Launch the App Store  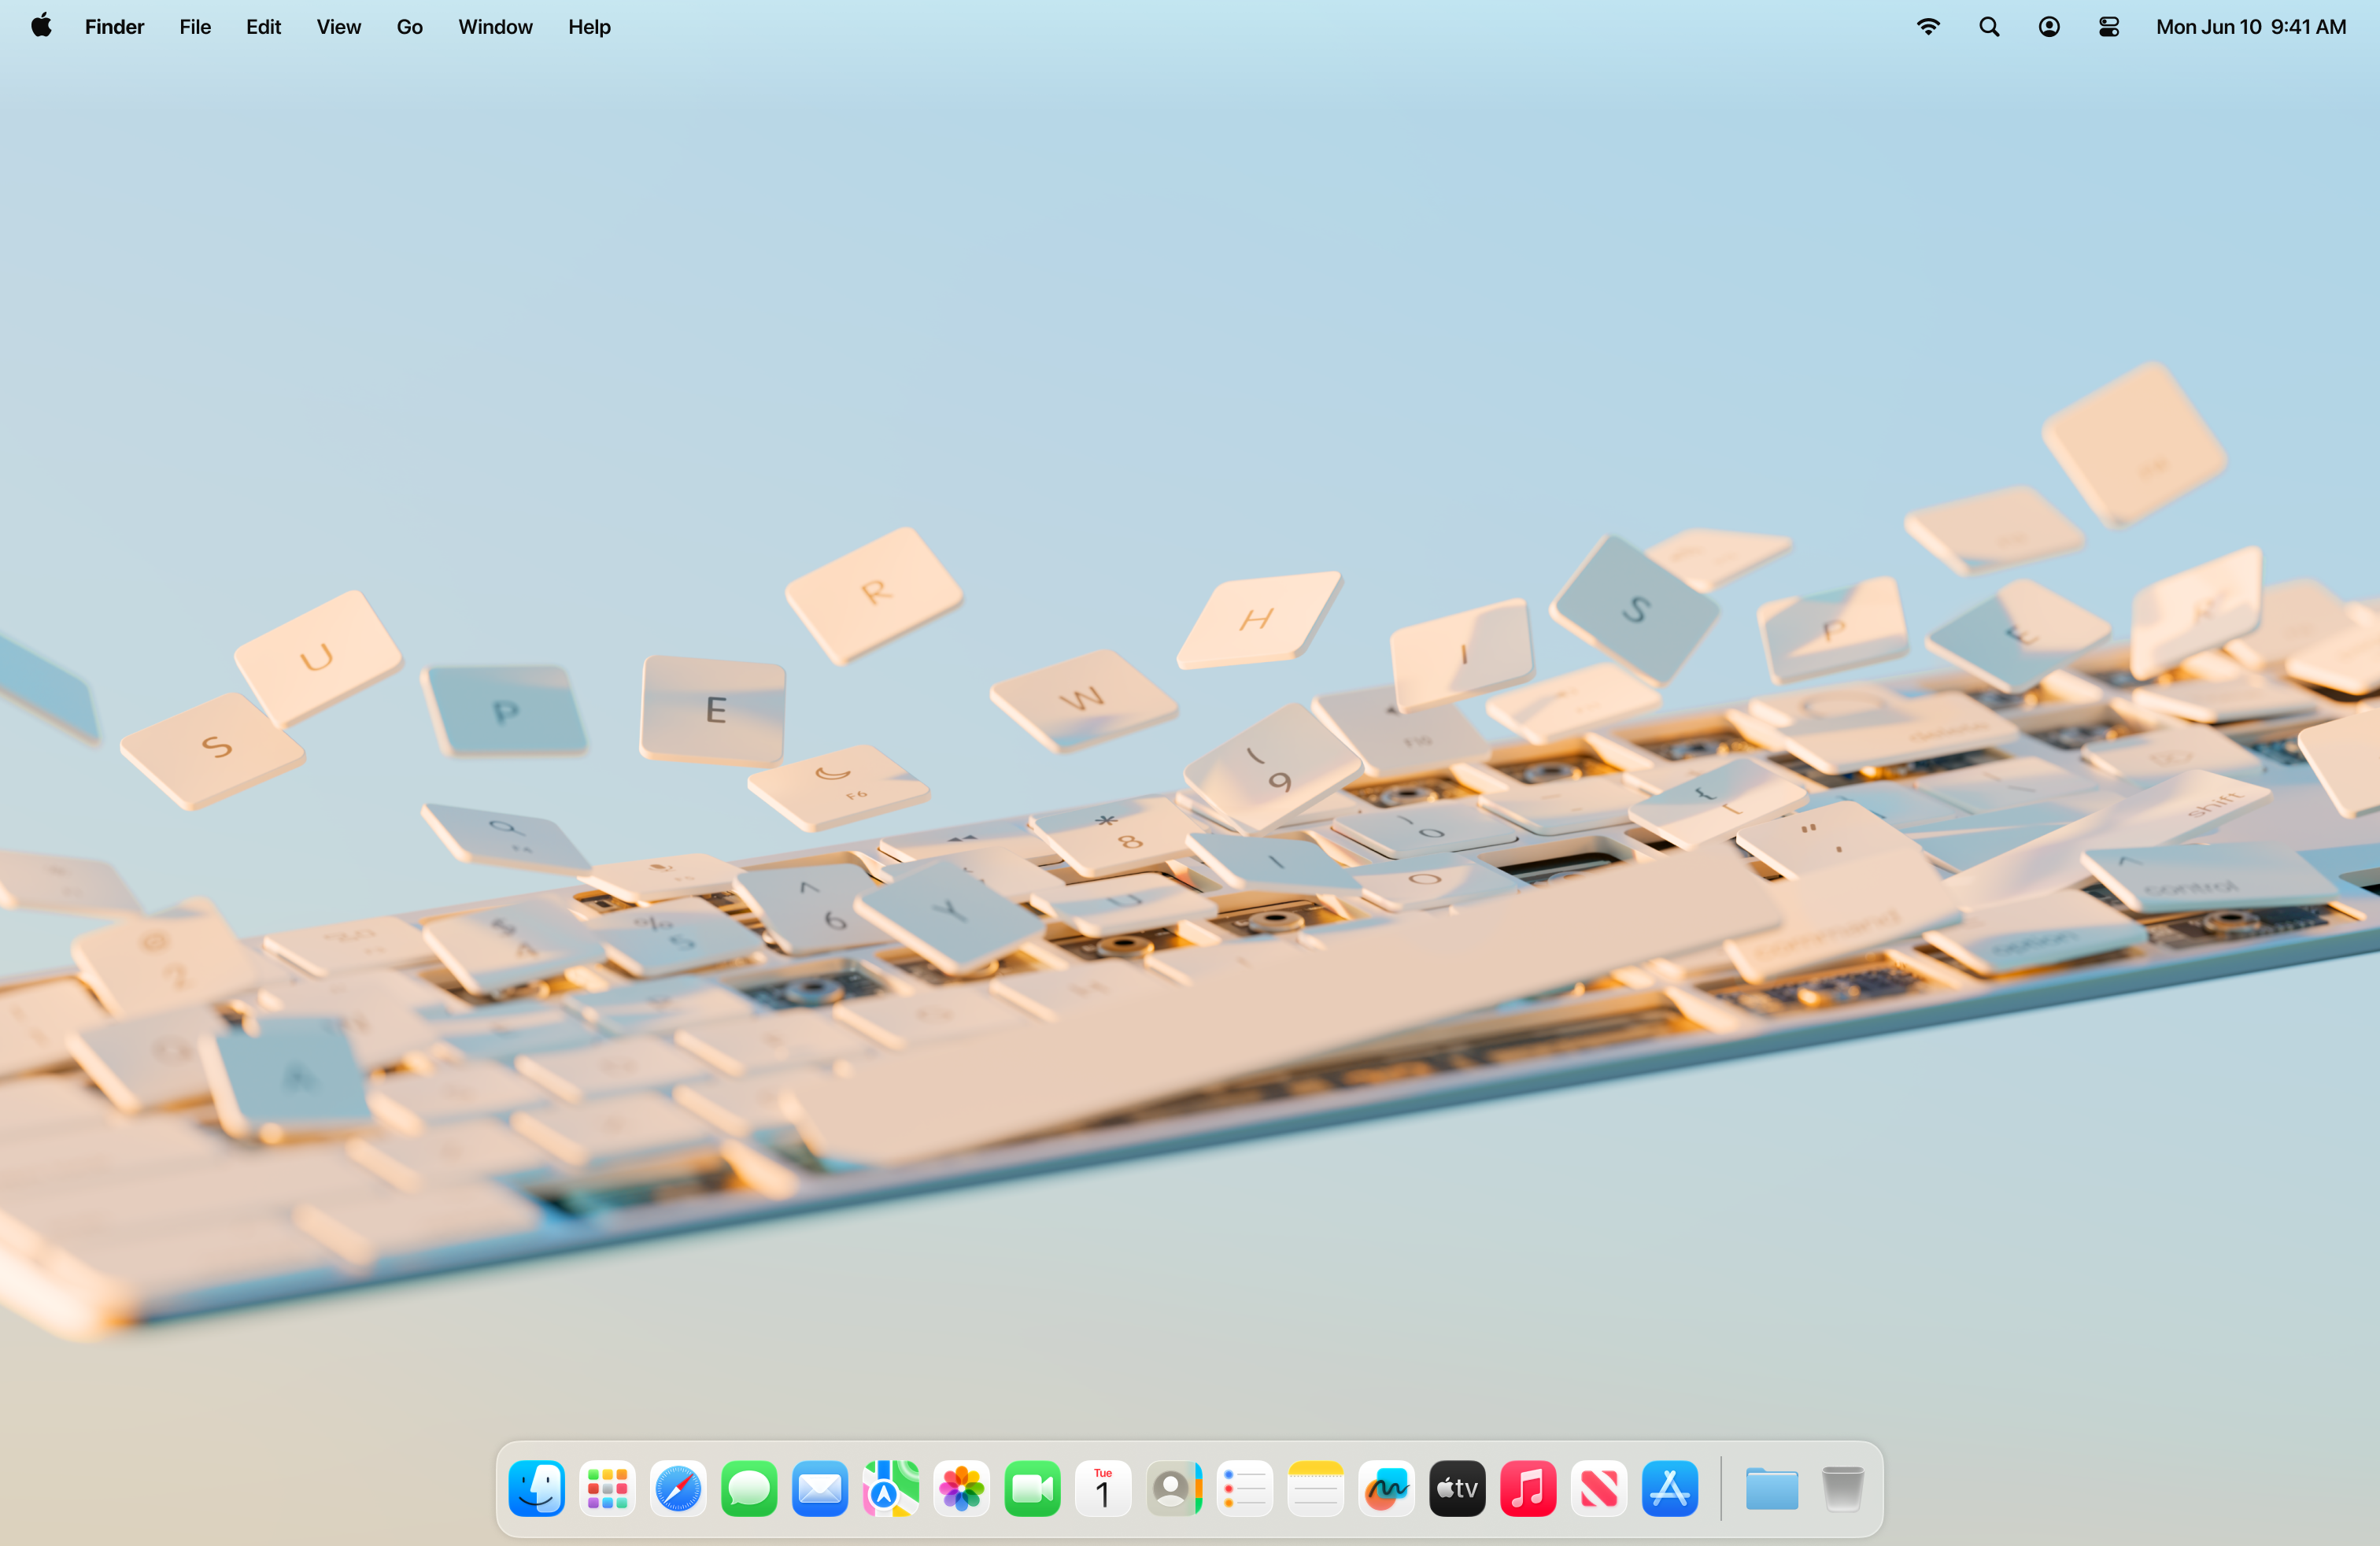tap(1670, 1489)
